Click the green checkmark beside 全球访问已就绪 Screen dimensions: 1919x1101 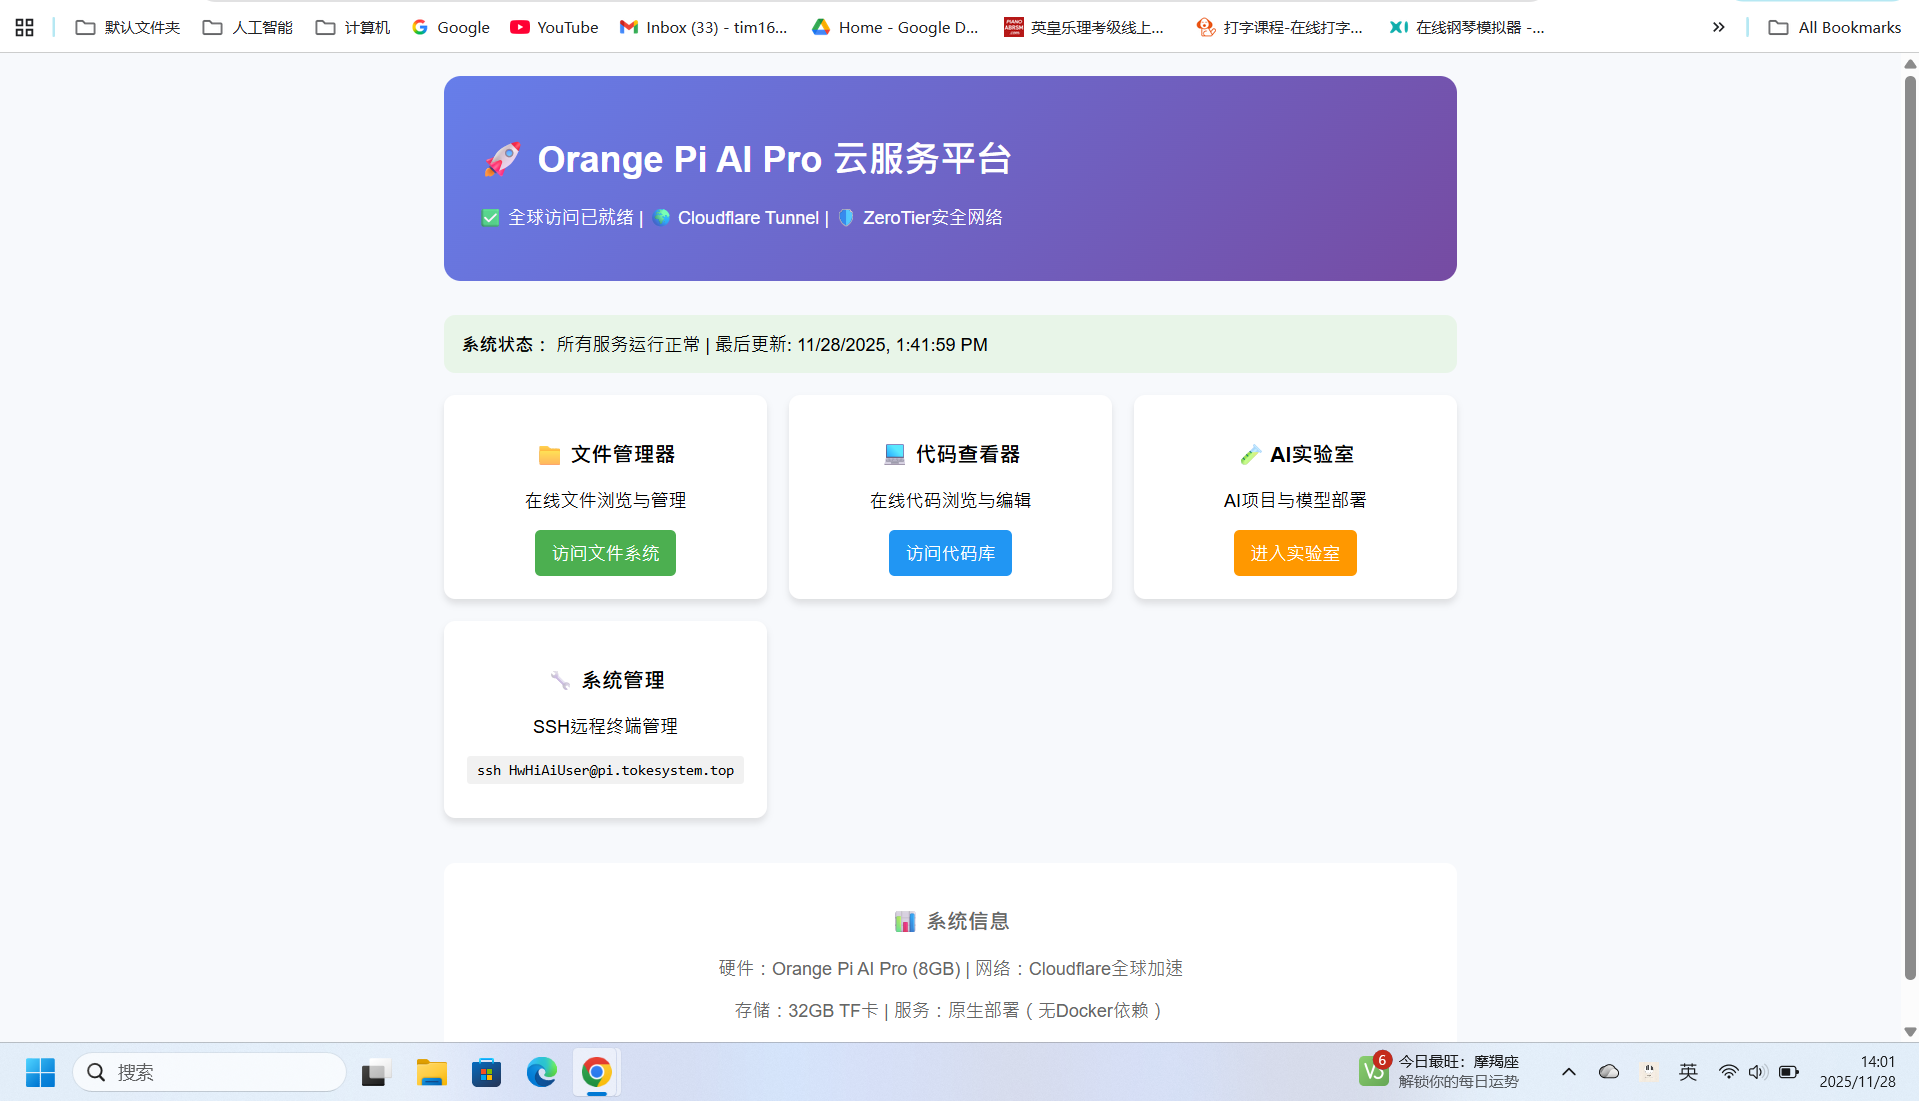click(490, 217)
